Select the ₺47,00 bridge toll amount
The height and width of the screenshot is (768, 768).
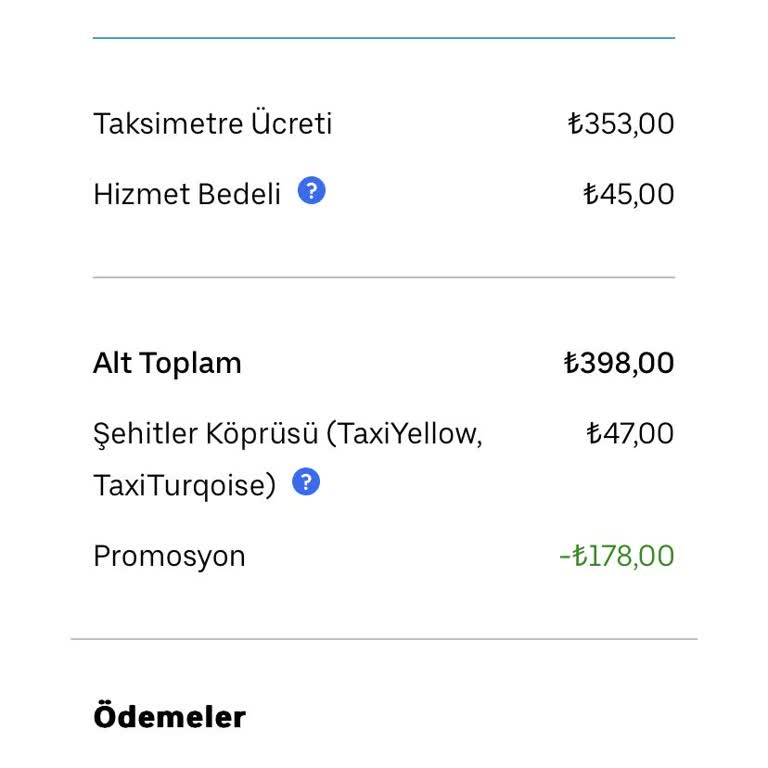(629, 434)
